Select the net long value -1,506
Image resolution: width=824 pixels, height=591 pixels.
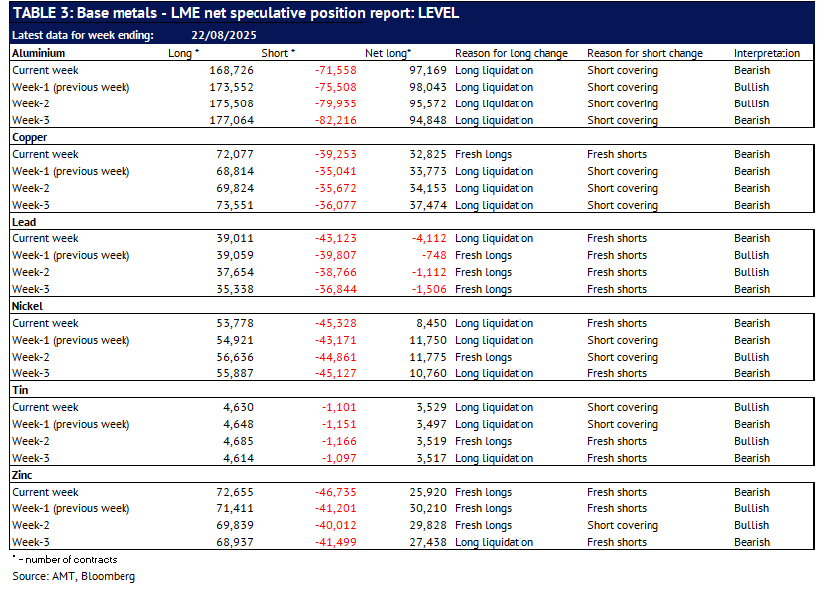tap(429, 289)
